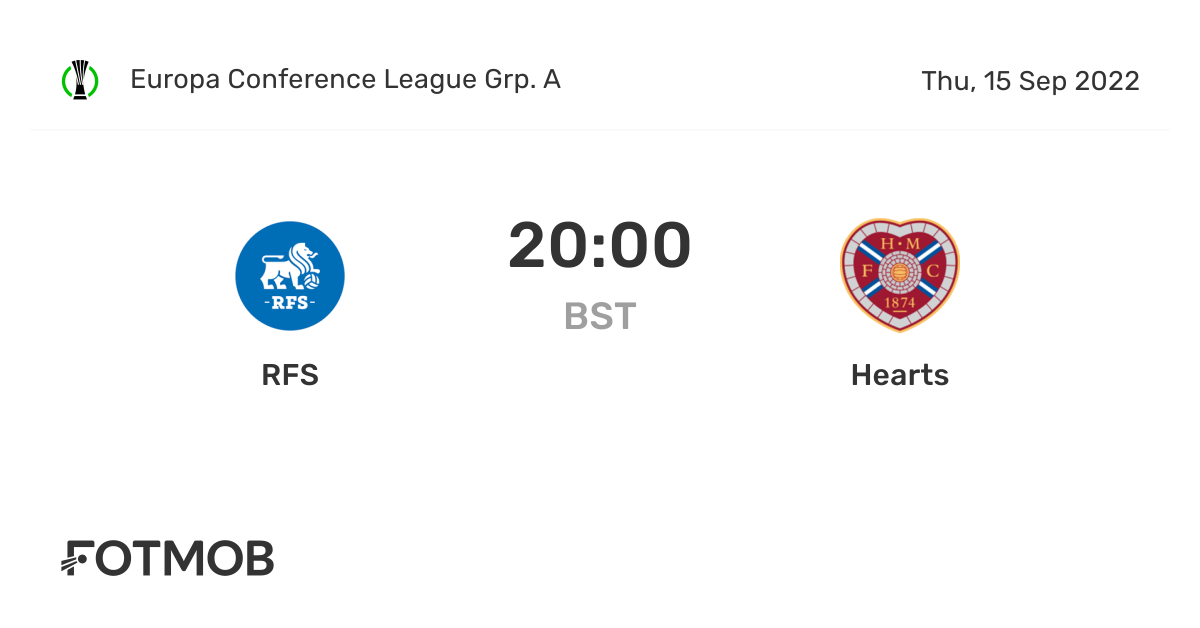Click the match date Thu, 15 Sep 2022

[1030, 81]
